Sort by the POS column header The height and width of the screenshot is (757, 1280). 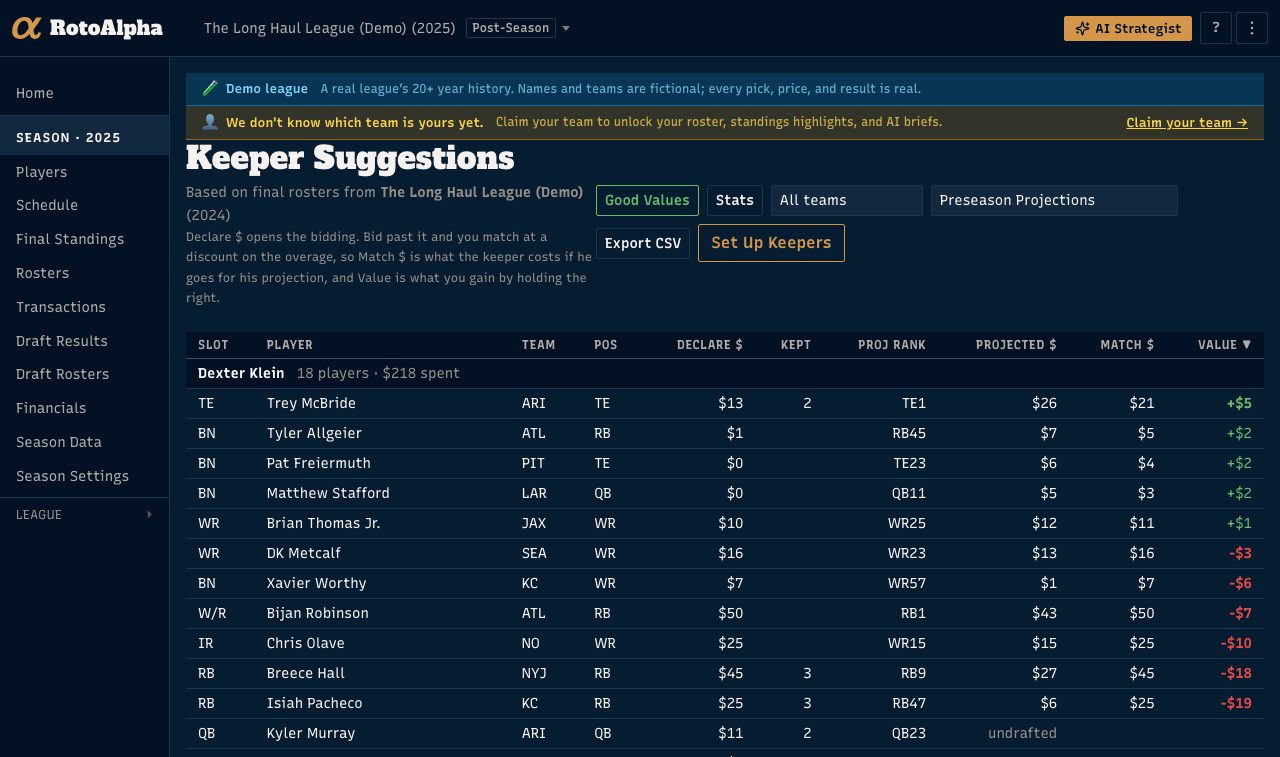click(x=606, y=345)
